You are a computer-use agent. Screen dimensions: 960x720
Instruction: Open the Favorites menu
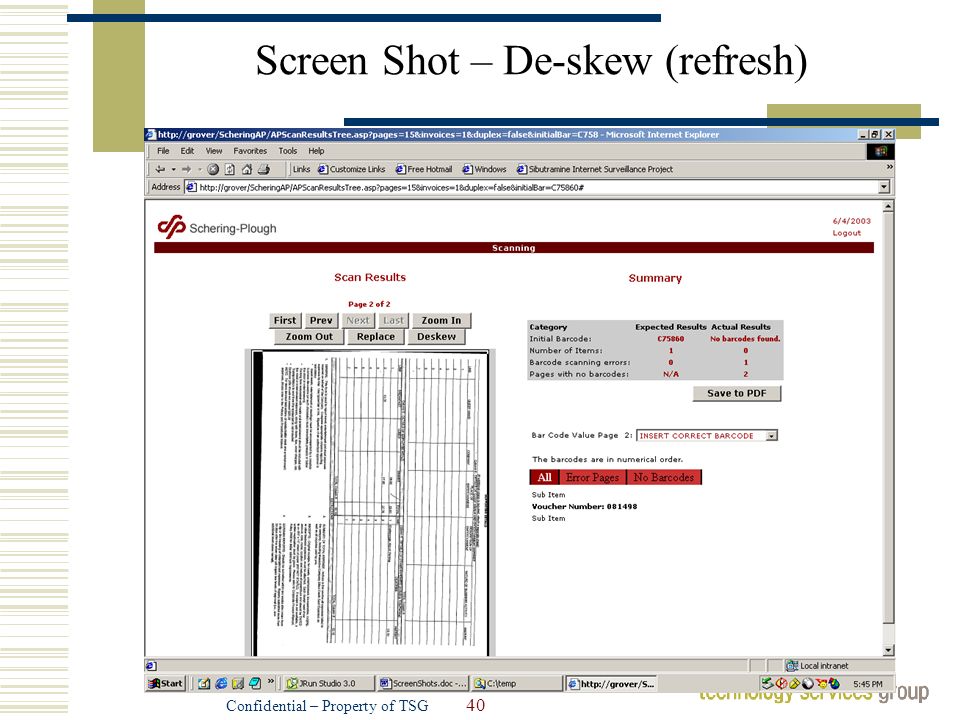[250, 151]
